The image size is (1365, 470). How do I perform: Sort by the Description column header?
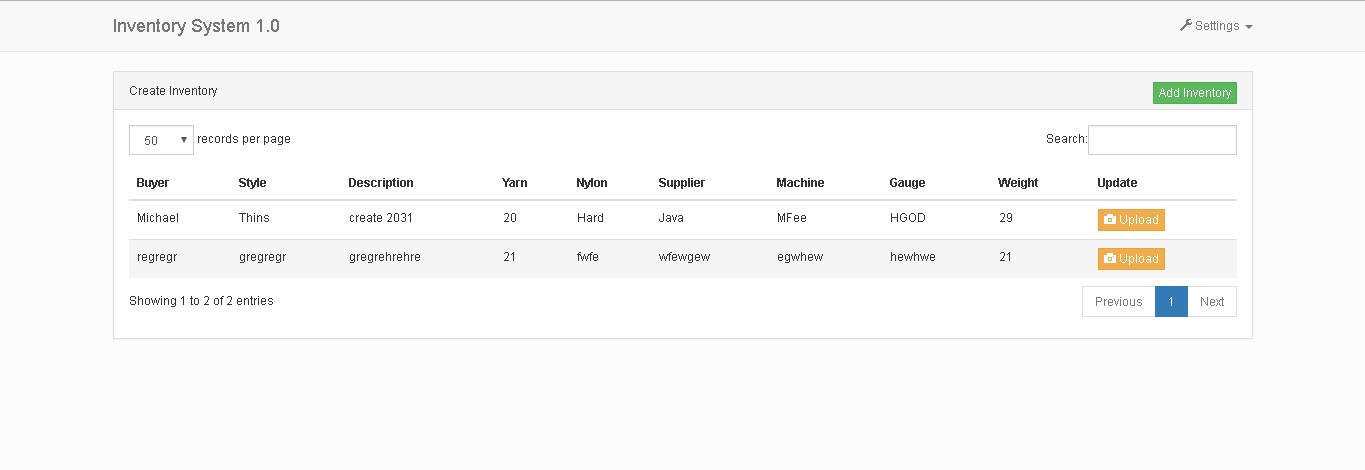381,183
